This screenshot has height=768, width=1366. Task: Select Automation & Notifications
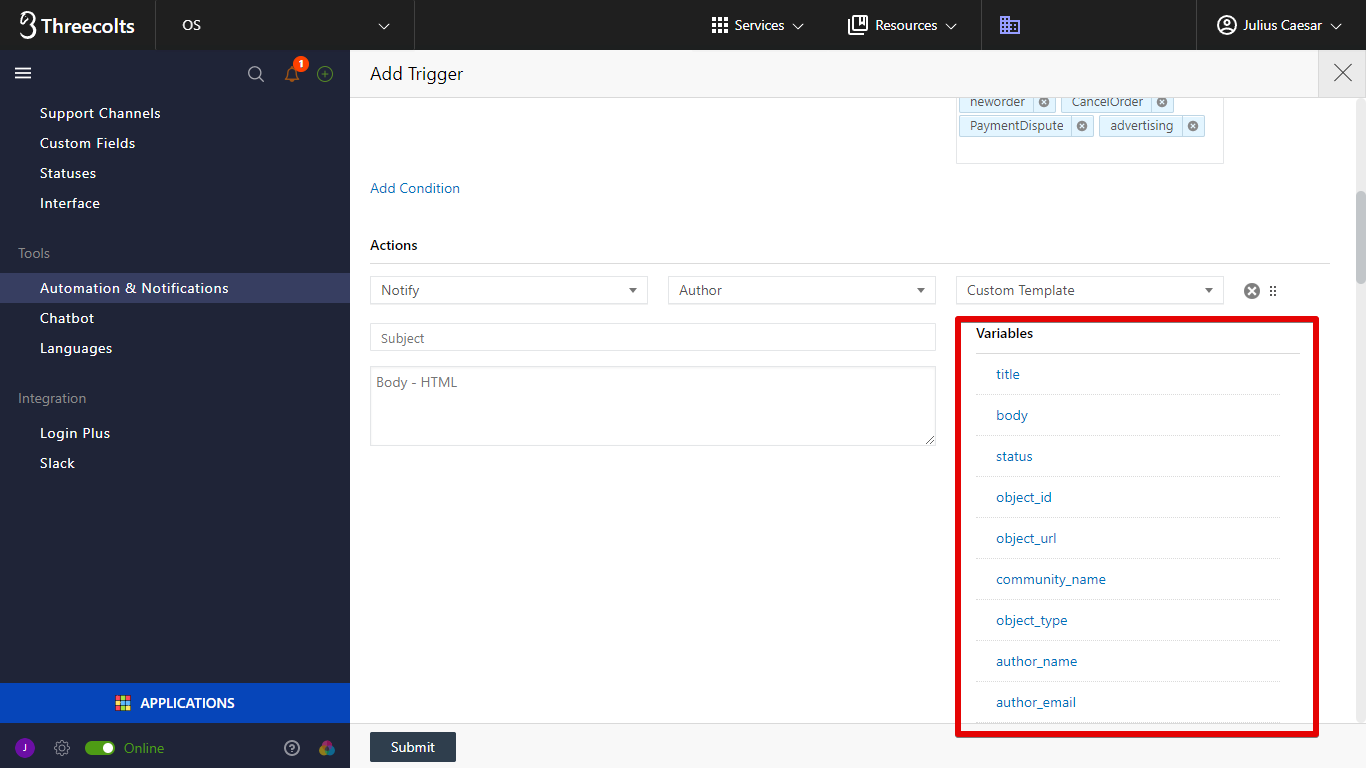(134, 288)
